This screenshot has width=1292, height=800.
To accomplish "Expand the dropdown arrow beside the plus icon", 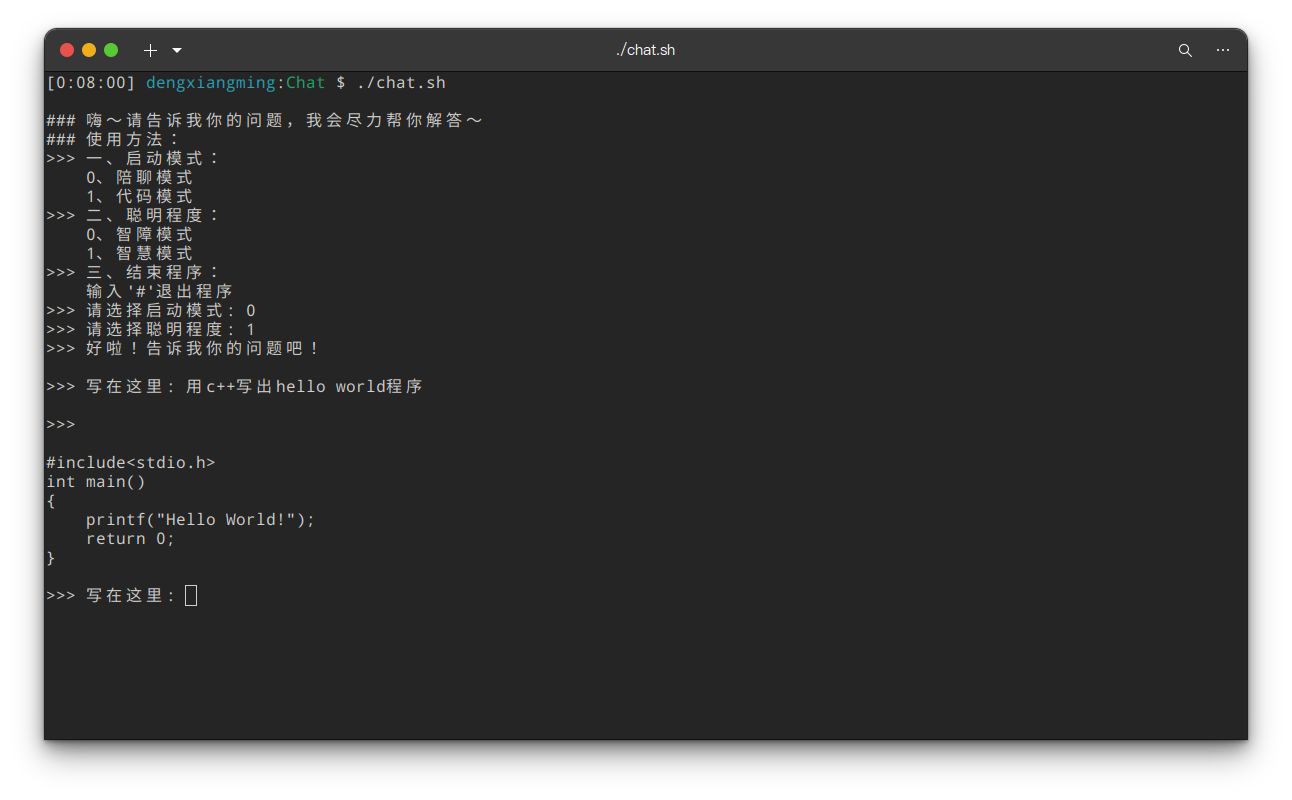I will click(177, 50).
